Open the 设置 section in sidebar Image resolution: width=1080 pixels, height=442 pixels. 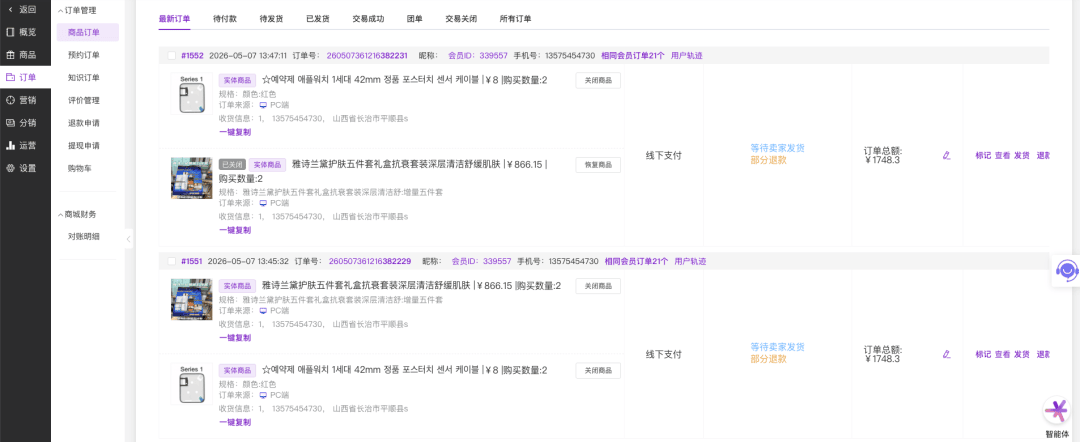(21, 168)
